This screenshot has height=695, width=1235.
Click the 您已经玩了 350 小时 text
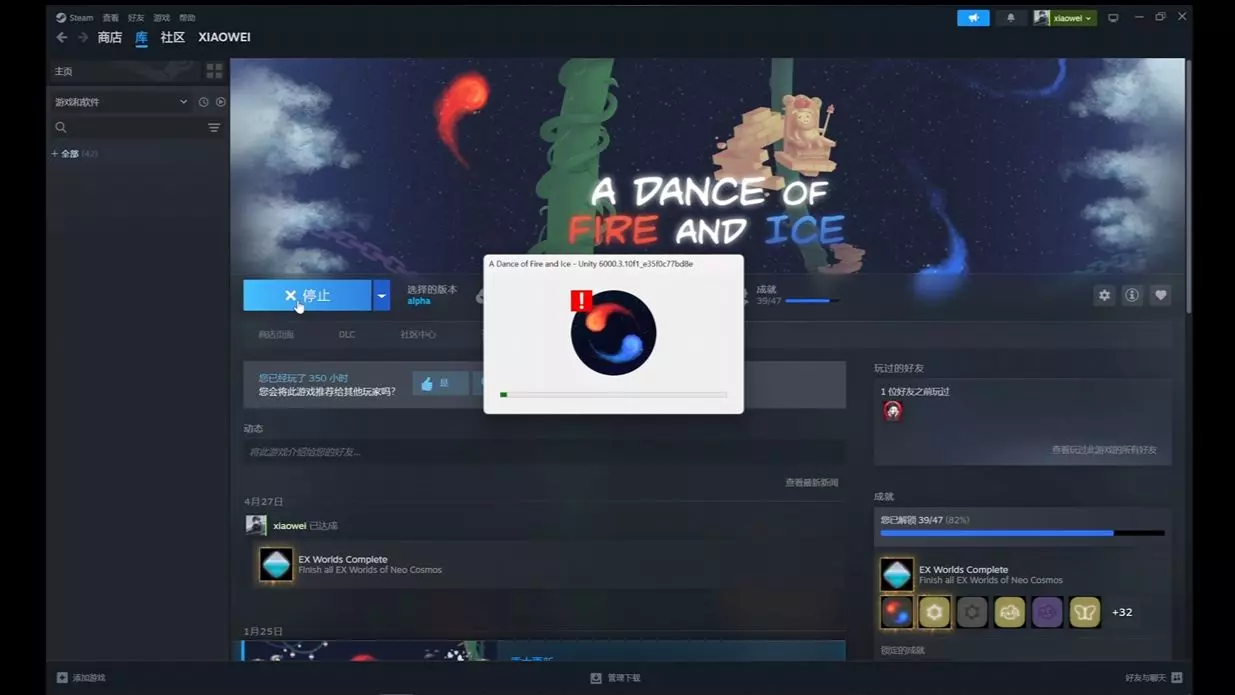[303, 378]
